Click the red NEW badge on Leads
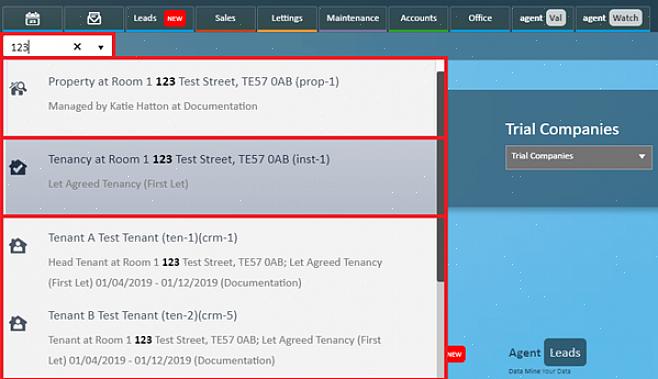Image resolution: width=658 pixels, height=379 pixels. coord(175,18)
